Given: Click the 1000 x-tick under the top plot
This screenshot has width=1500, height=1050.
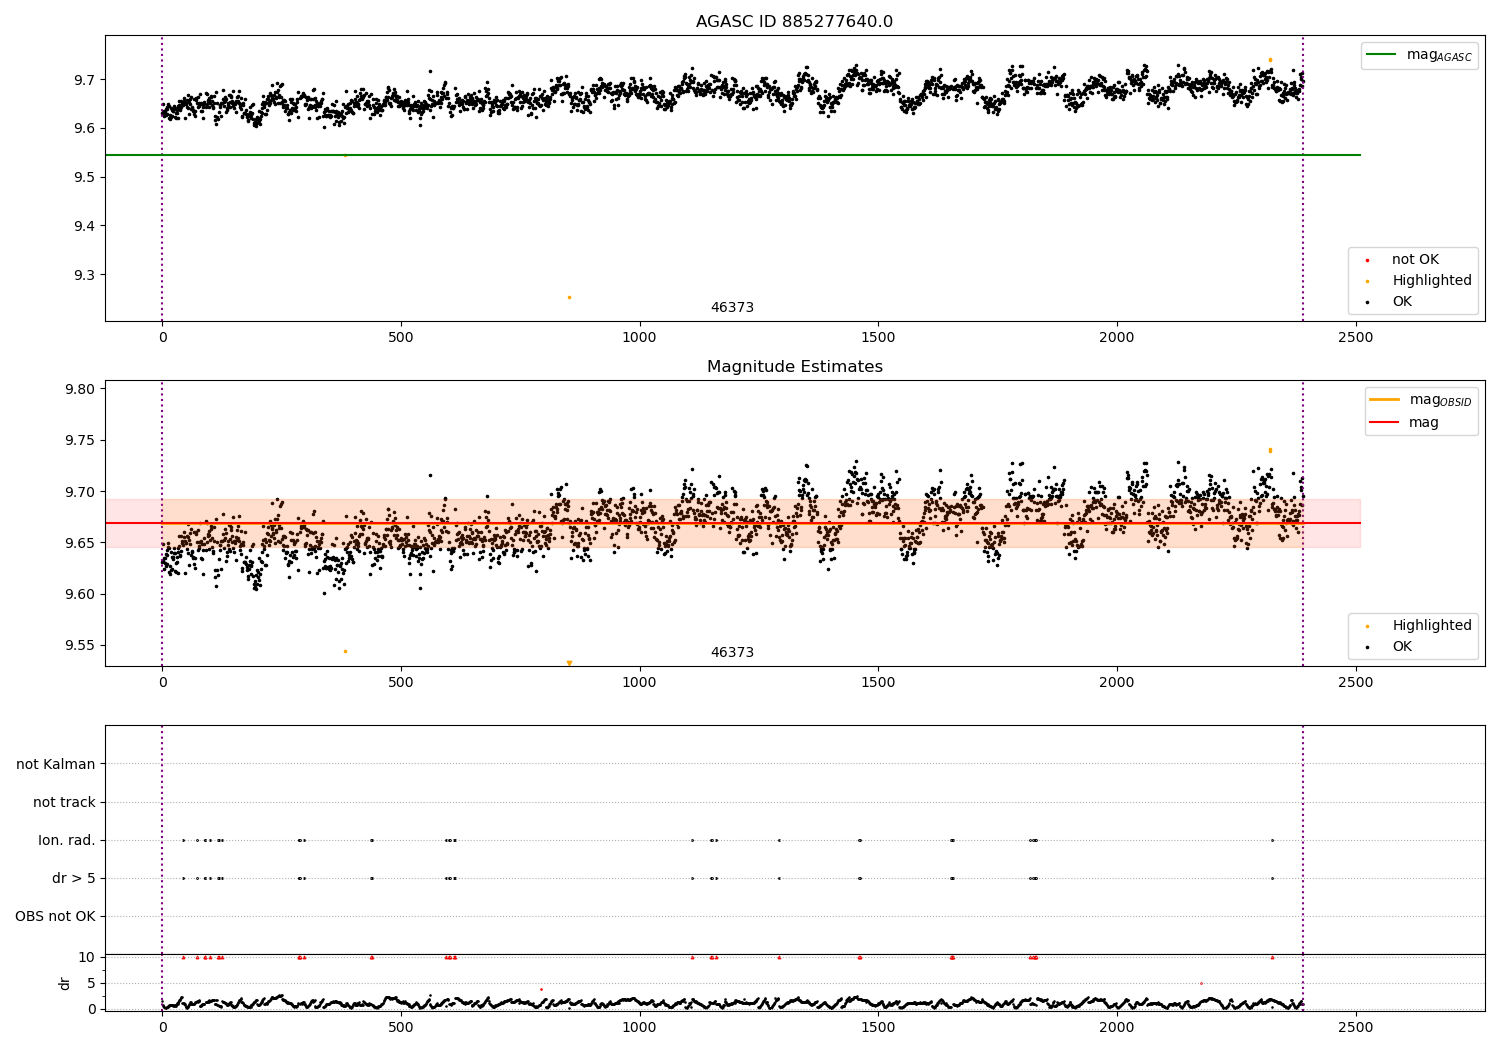Looking at the screenshot, I should point(639,337).
